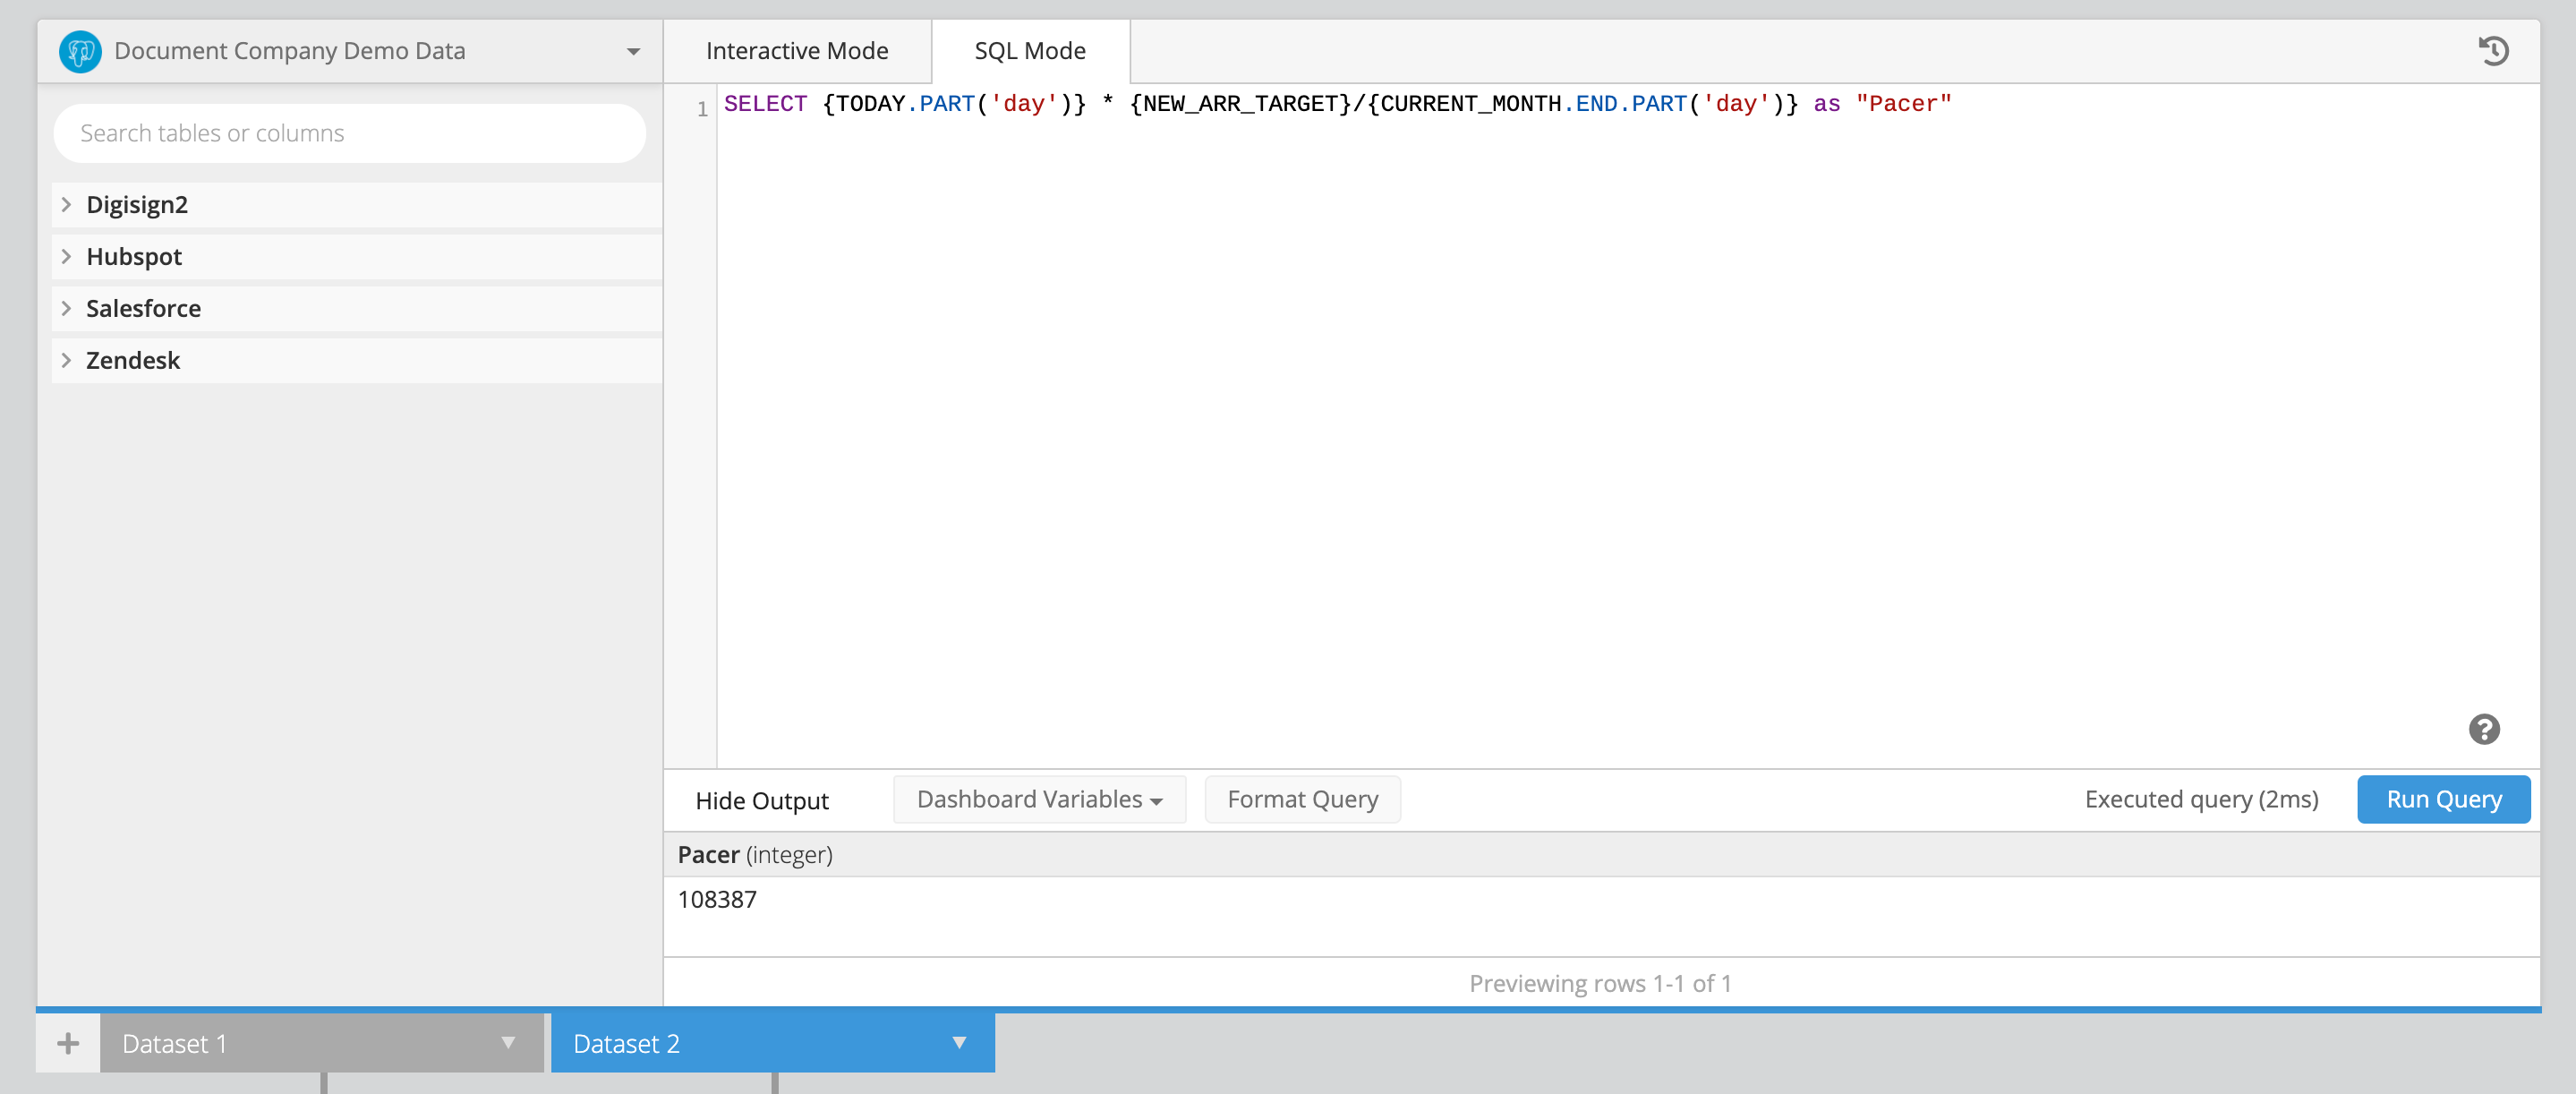Expand the Salesforce schema
Viewport: 2576px width, 1094px height.
click(66, 308)
